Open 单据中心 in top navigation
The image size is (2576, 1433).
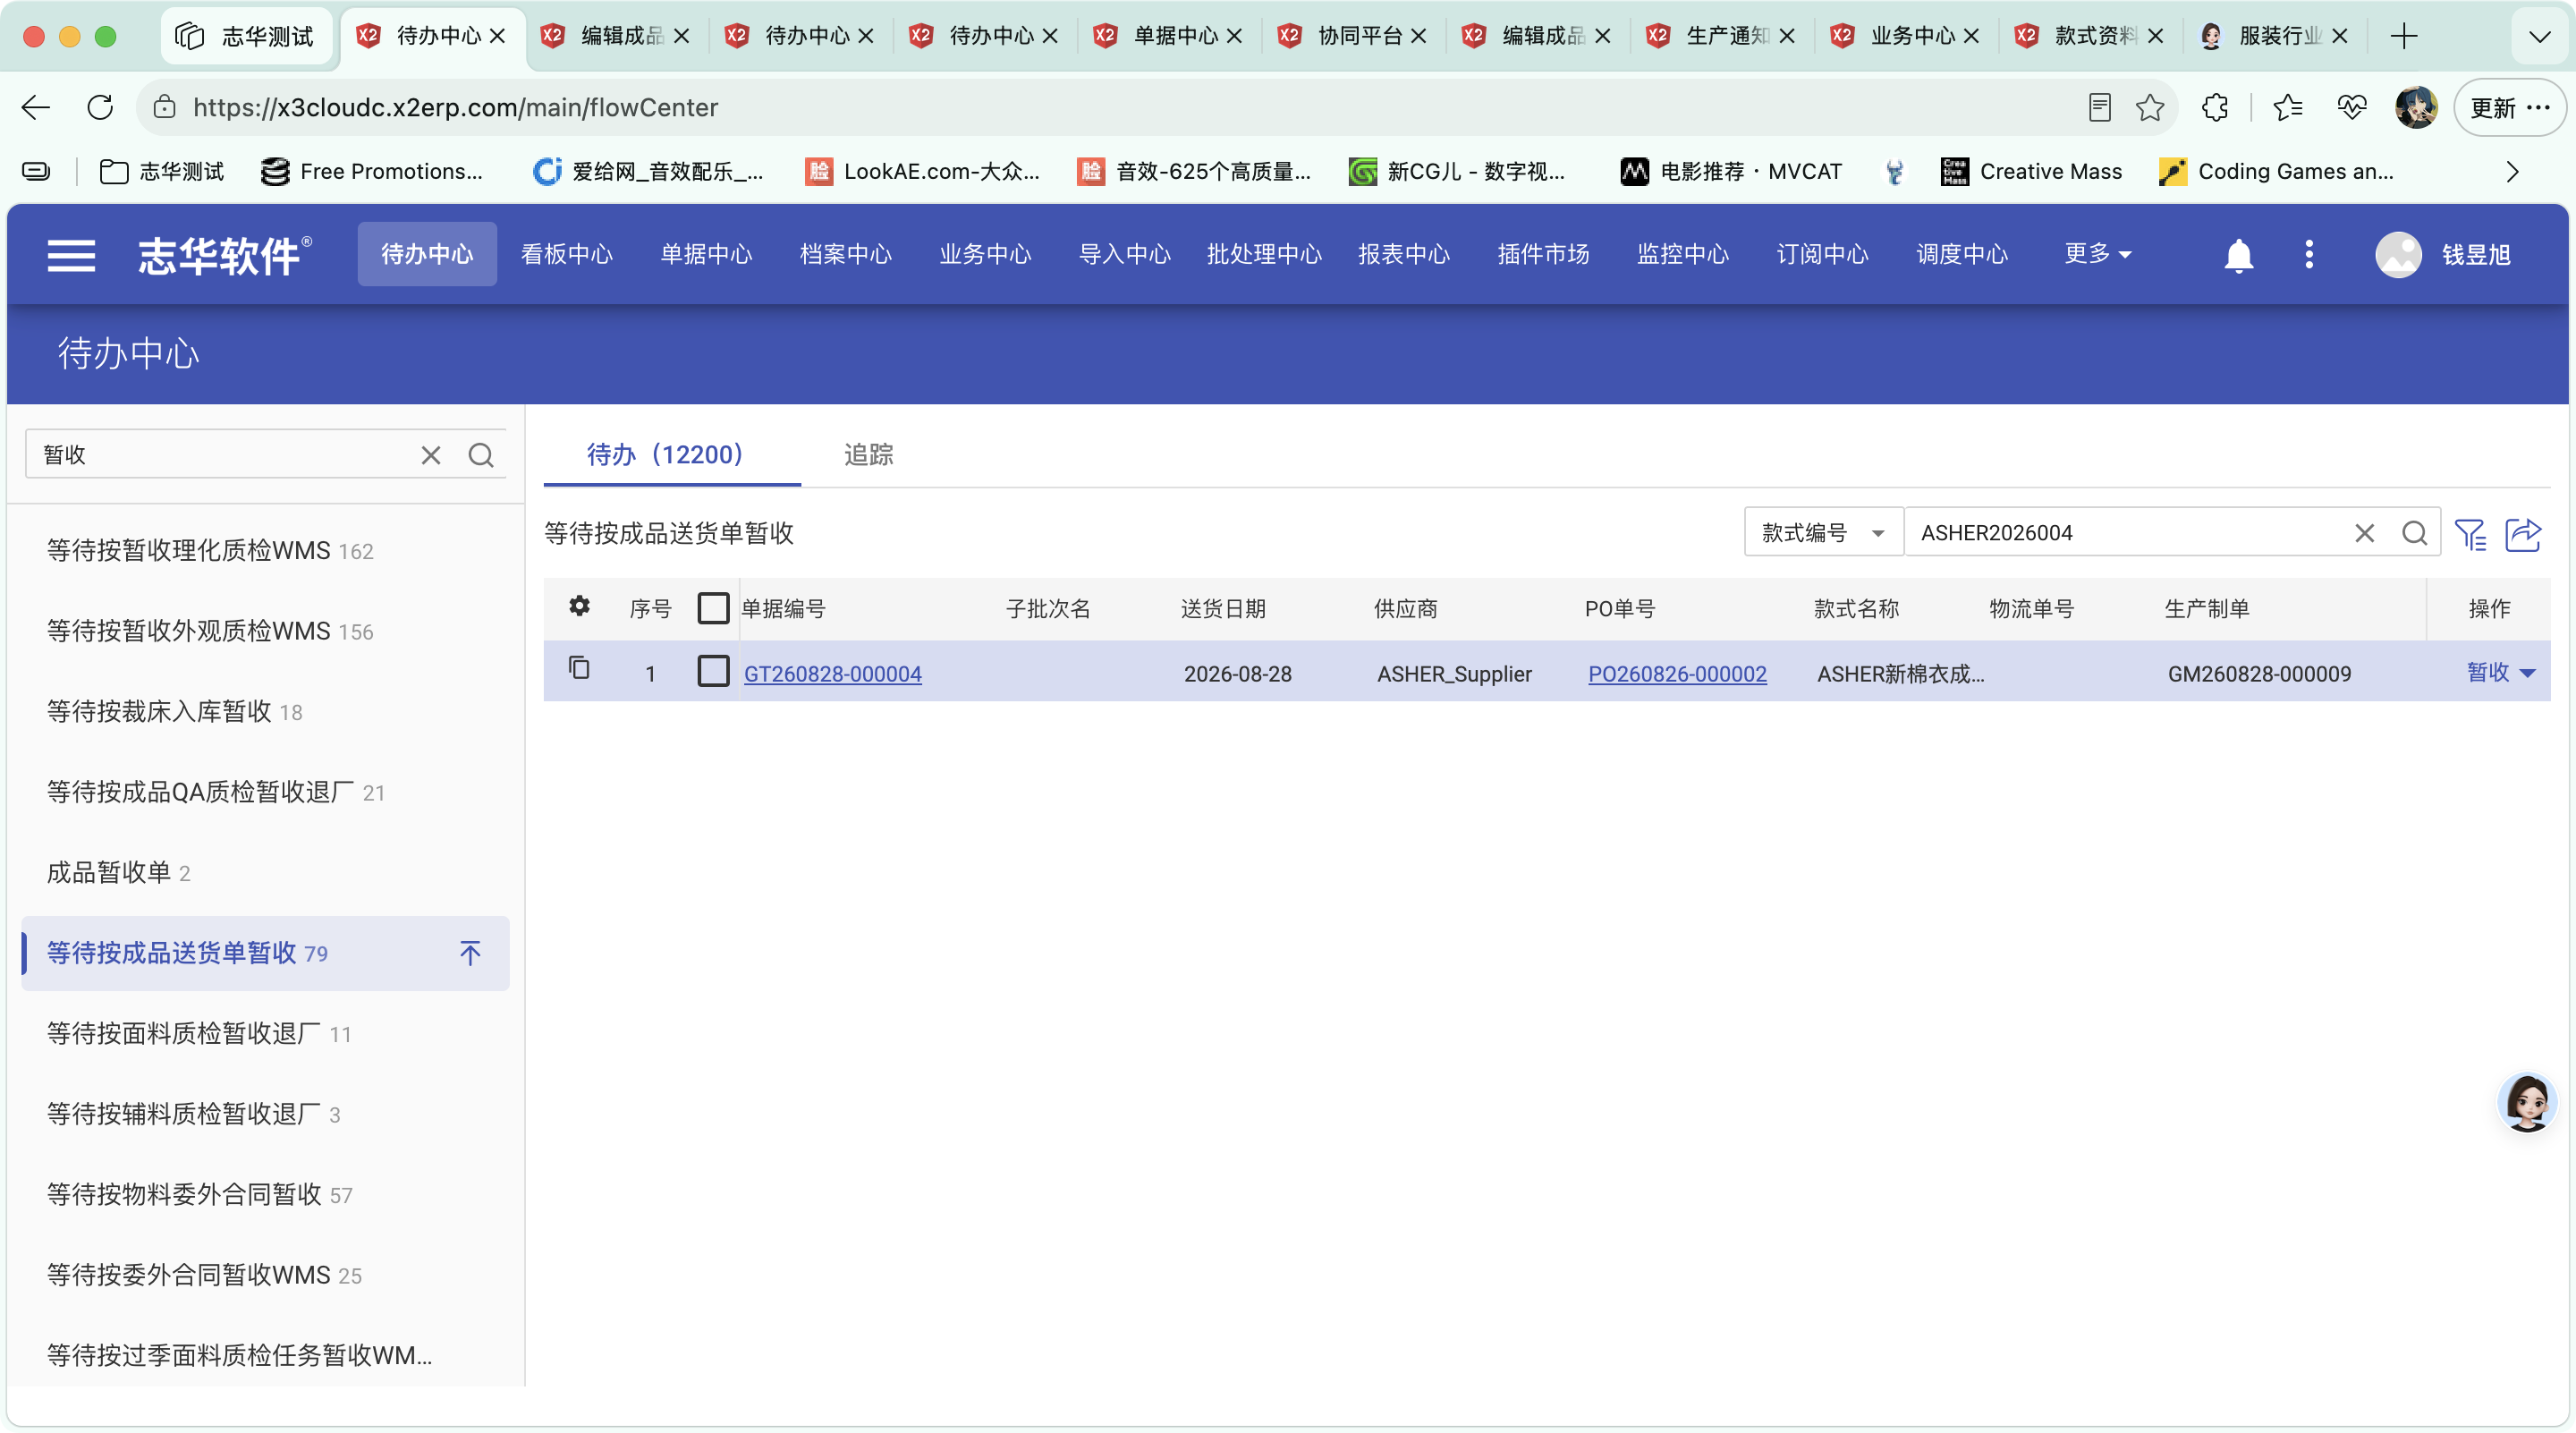706,254
